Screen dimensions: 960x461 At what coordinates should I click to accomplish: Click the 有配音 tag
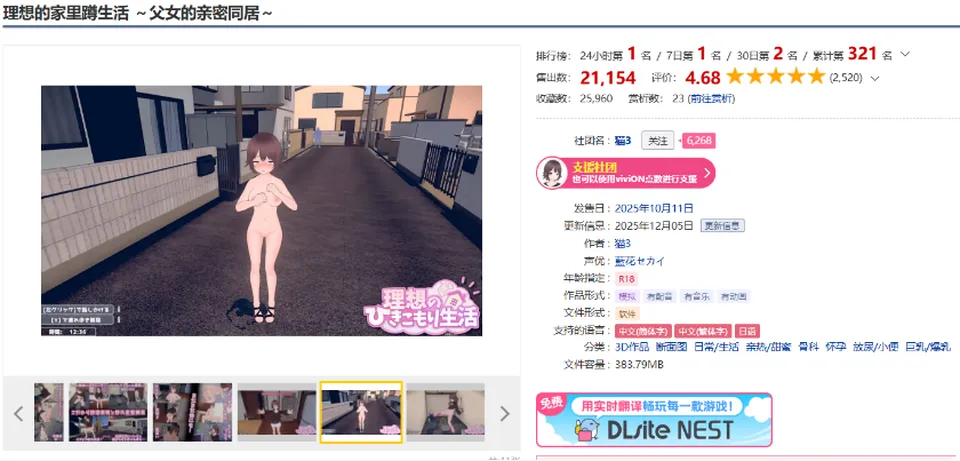tap(661, 296)
